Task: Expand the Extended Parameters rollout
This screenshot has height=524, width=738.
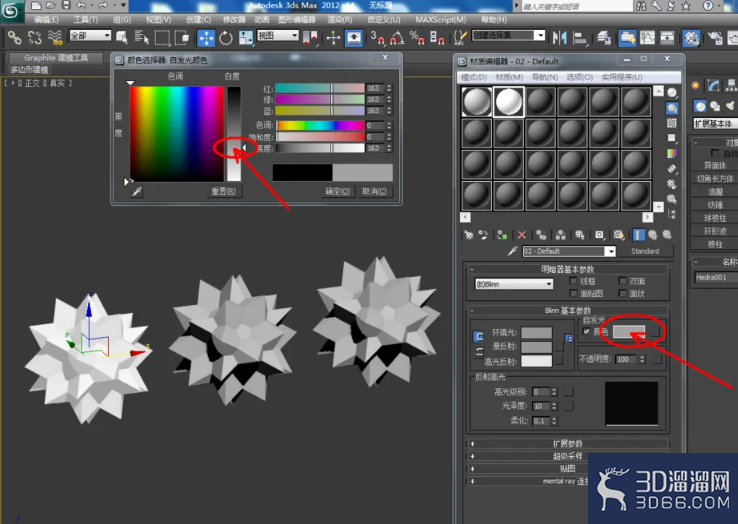Action: point(567,443)
